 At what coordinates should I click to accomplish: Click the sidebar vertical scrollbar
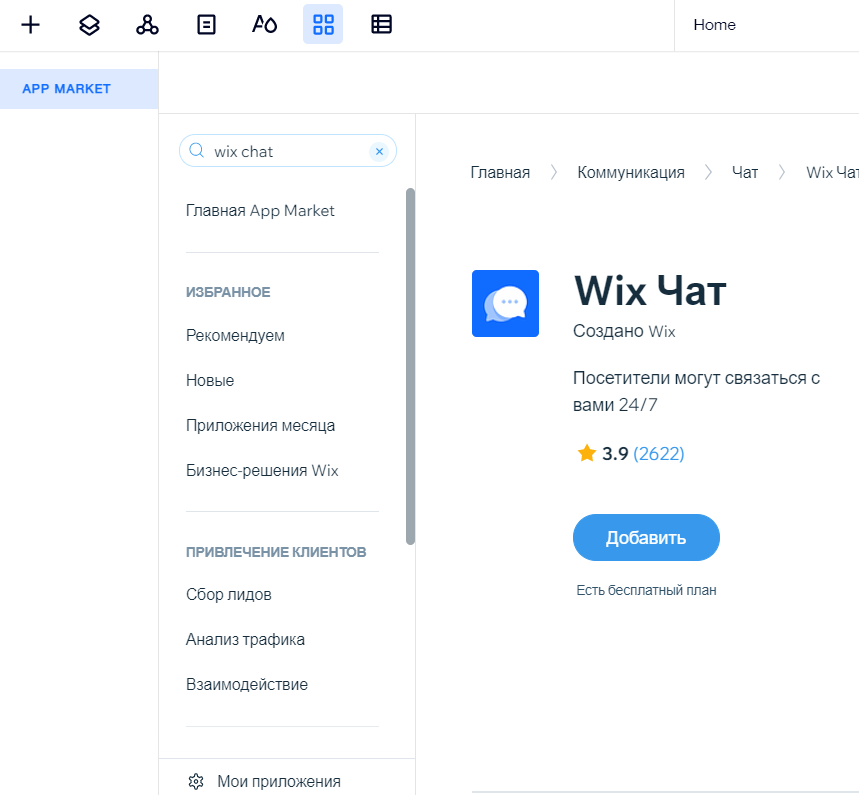click(x=410, y=367)
